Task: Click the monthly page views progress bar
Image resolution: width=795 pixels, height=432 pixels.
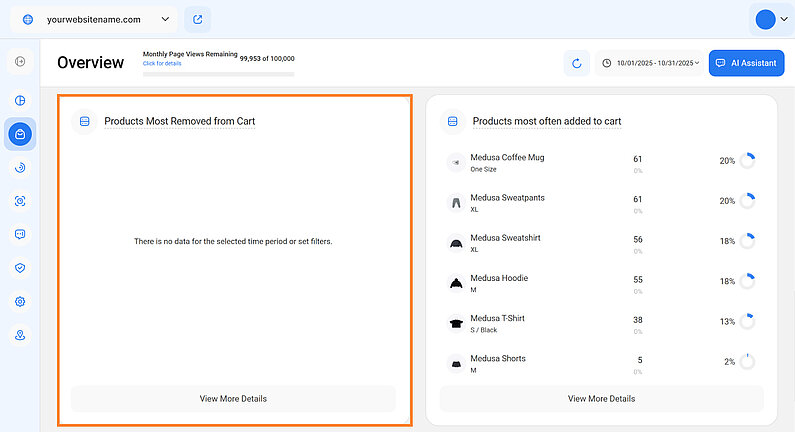Action: tap(218, 73)
